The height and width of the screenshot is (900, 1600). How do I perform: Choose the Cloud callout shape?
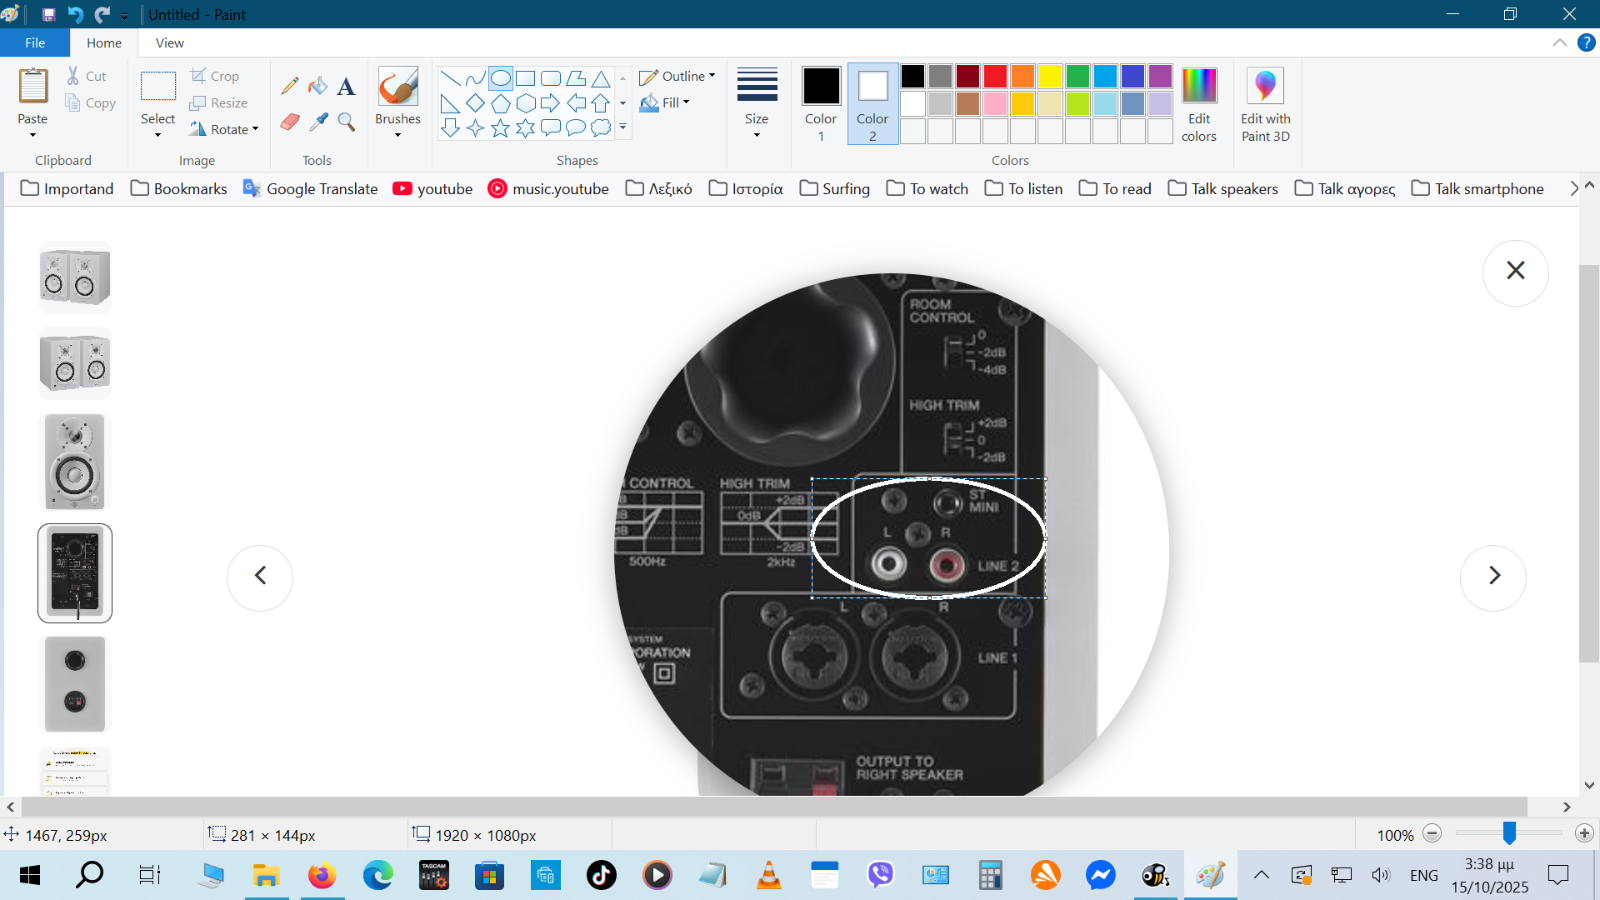[x=601, y=128]
